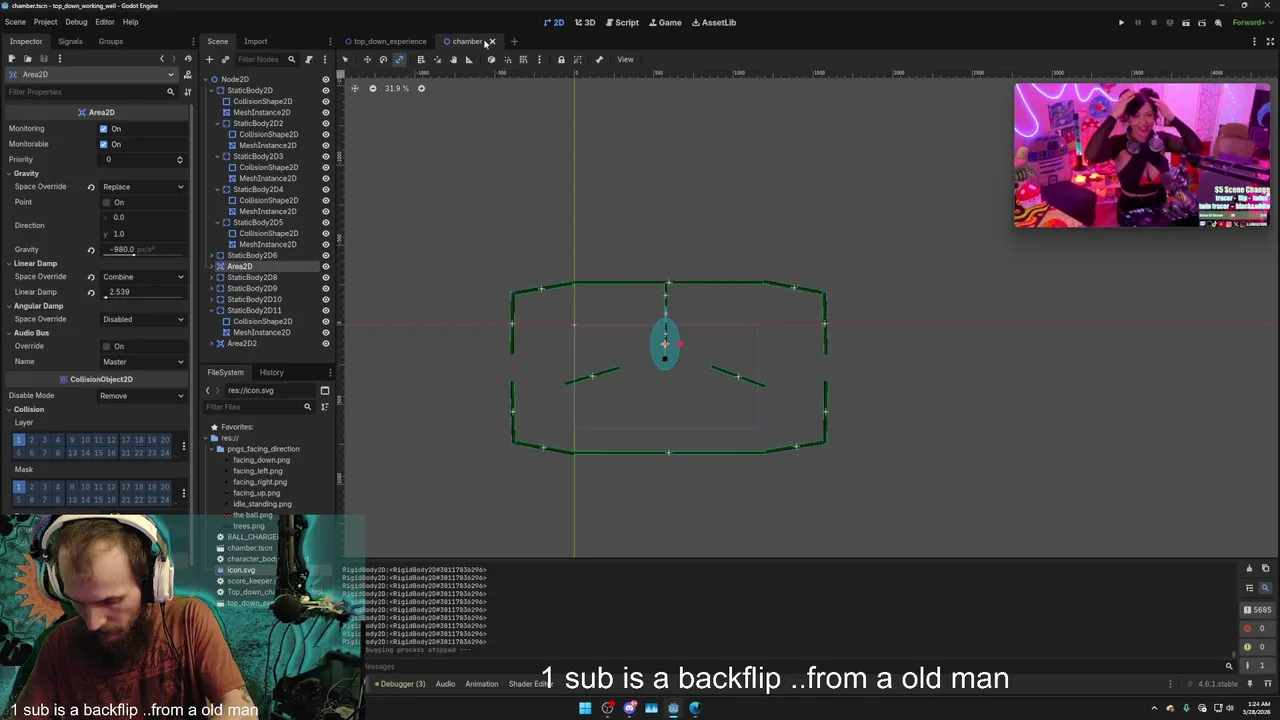1280x720 pixels.
Task: Hide the Area2D2 node
Action: pos(325,343)
